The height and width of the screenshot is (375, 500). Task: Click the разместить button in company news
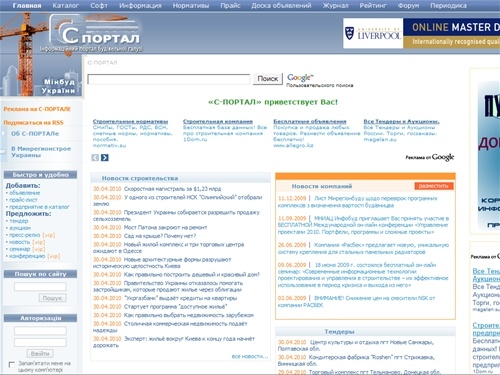[434, 186]
